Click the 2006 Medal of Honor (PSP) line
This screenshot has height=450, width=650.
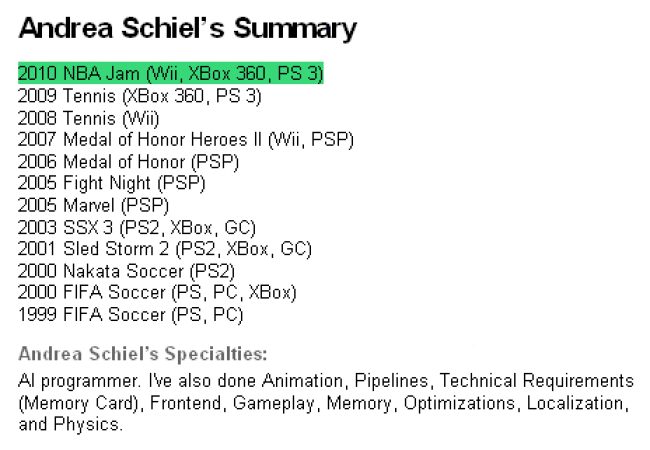click(129, 162)
